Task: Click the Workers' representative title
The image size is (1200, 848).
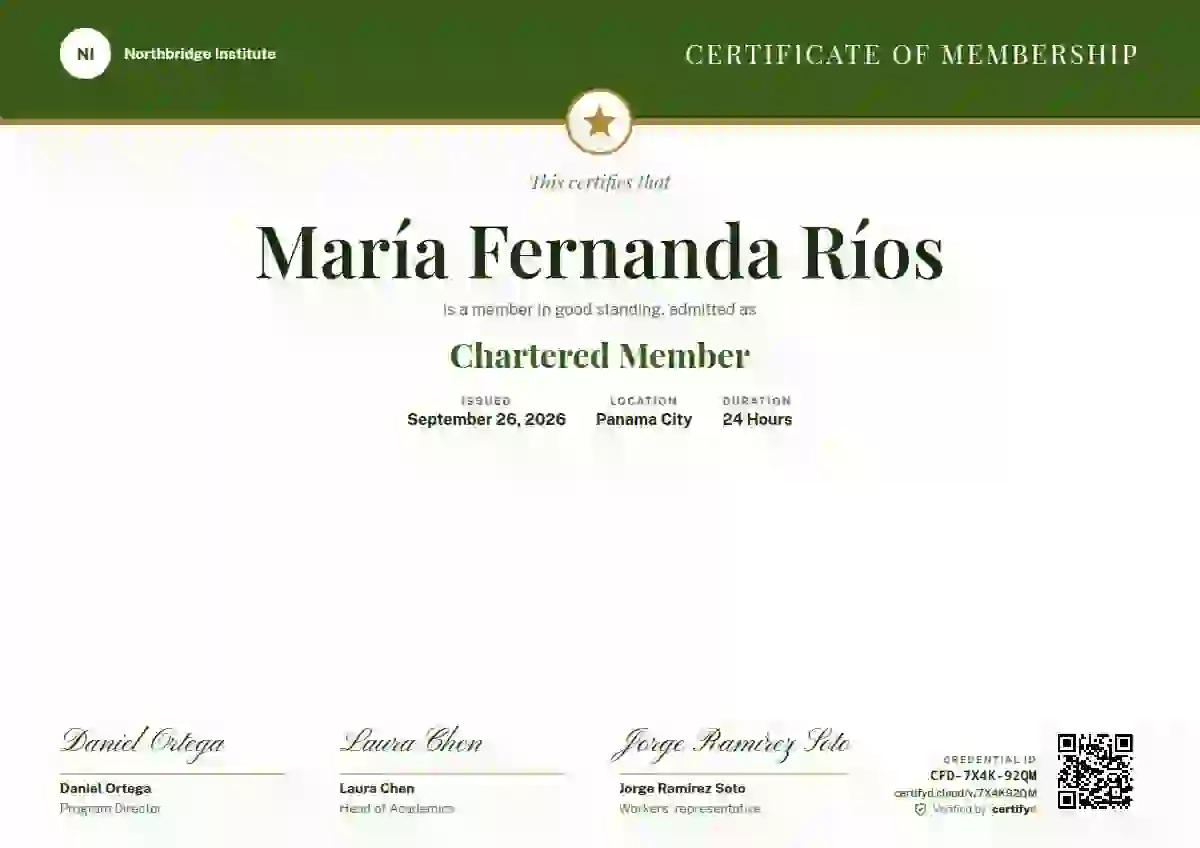Action: (x=690, y=808)
